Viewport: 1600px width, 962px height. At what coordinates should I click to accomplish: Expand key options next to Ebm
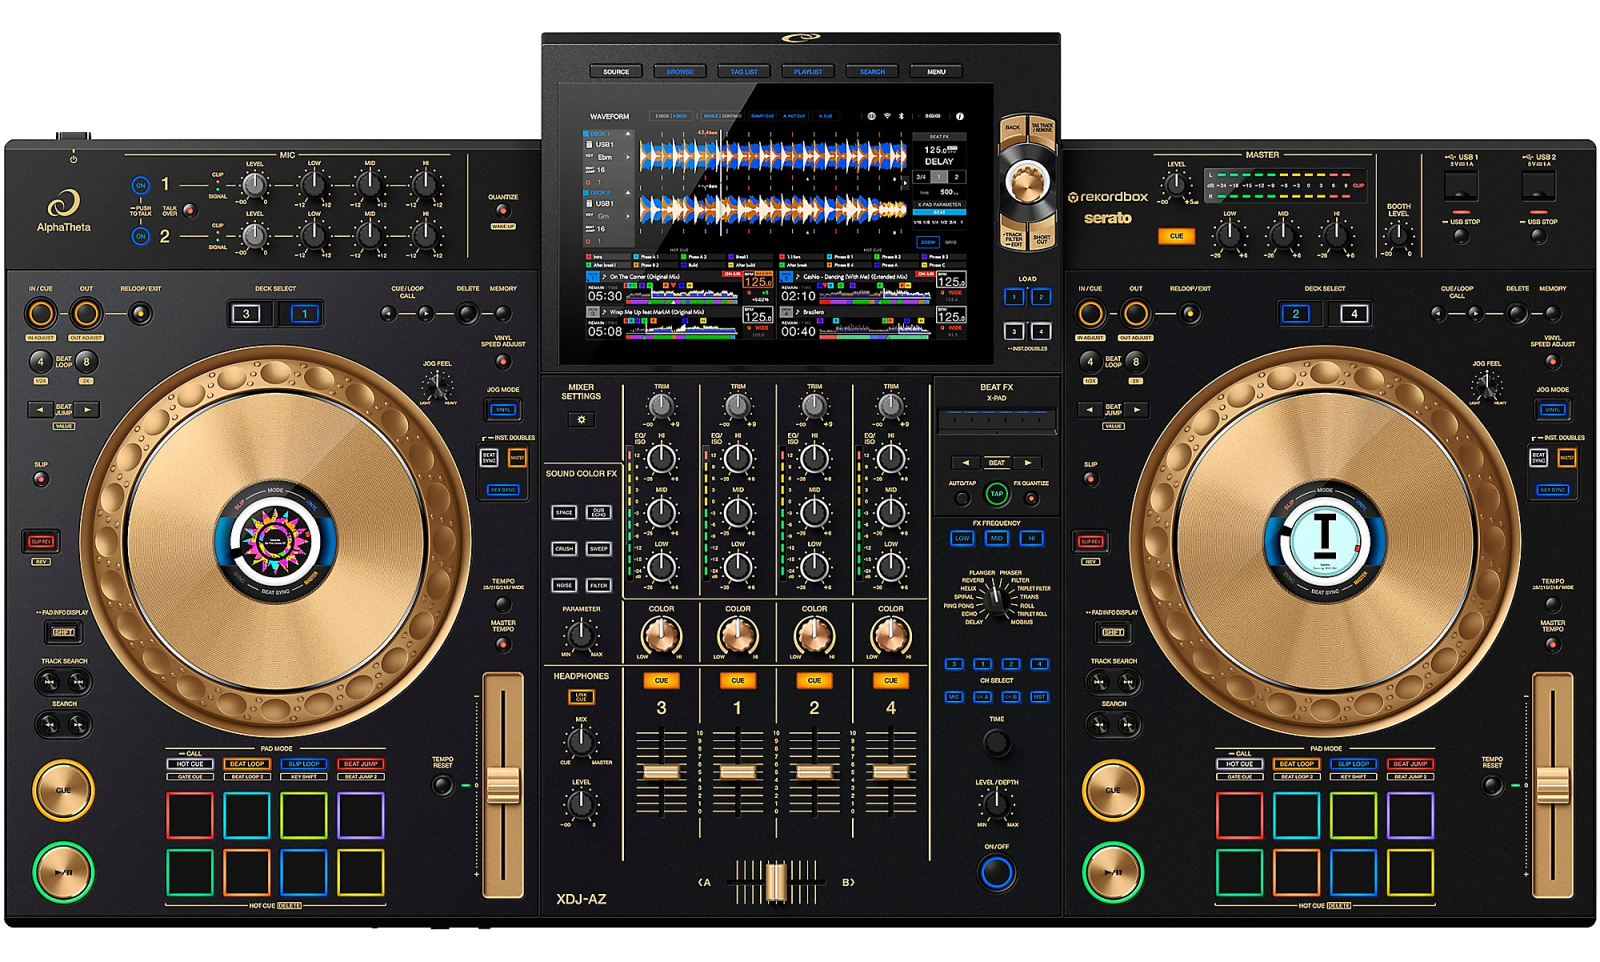pyautogui.click(x=628, y=157)
